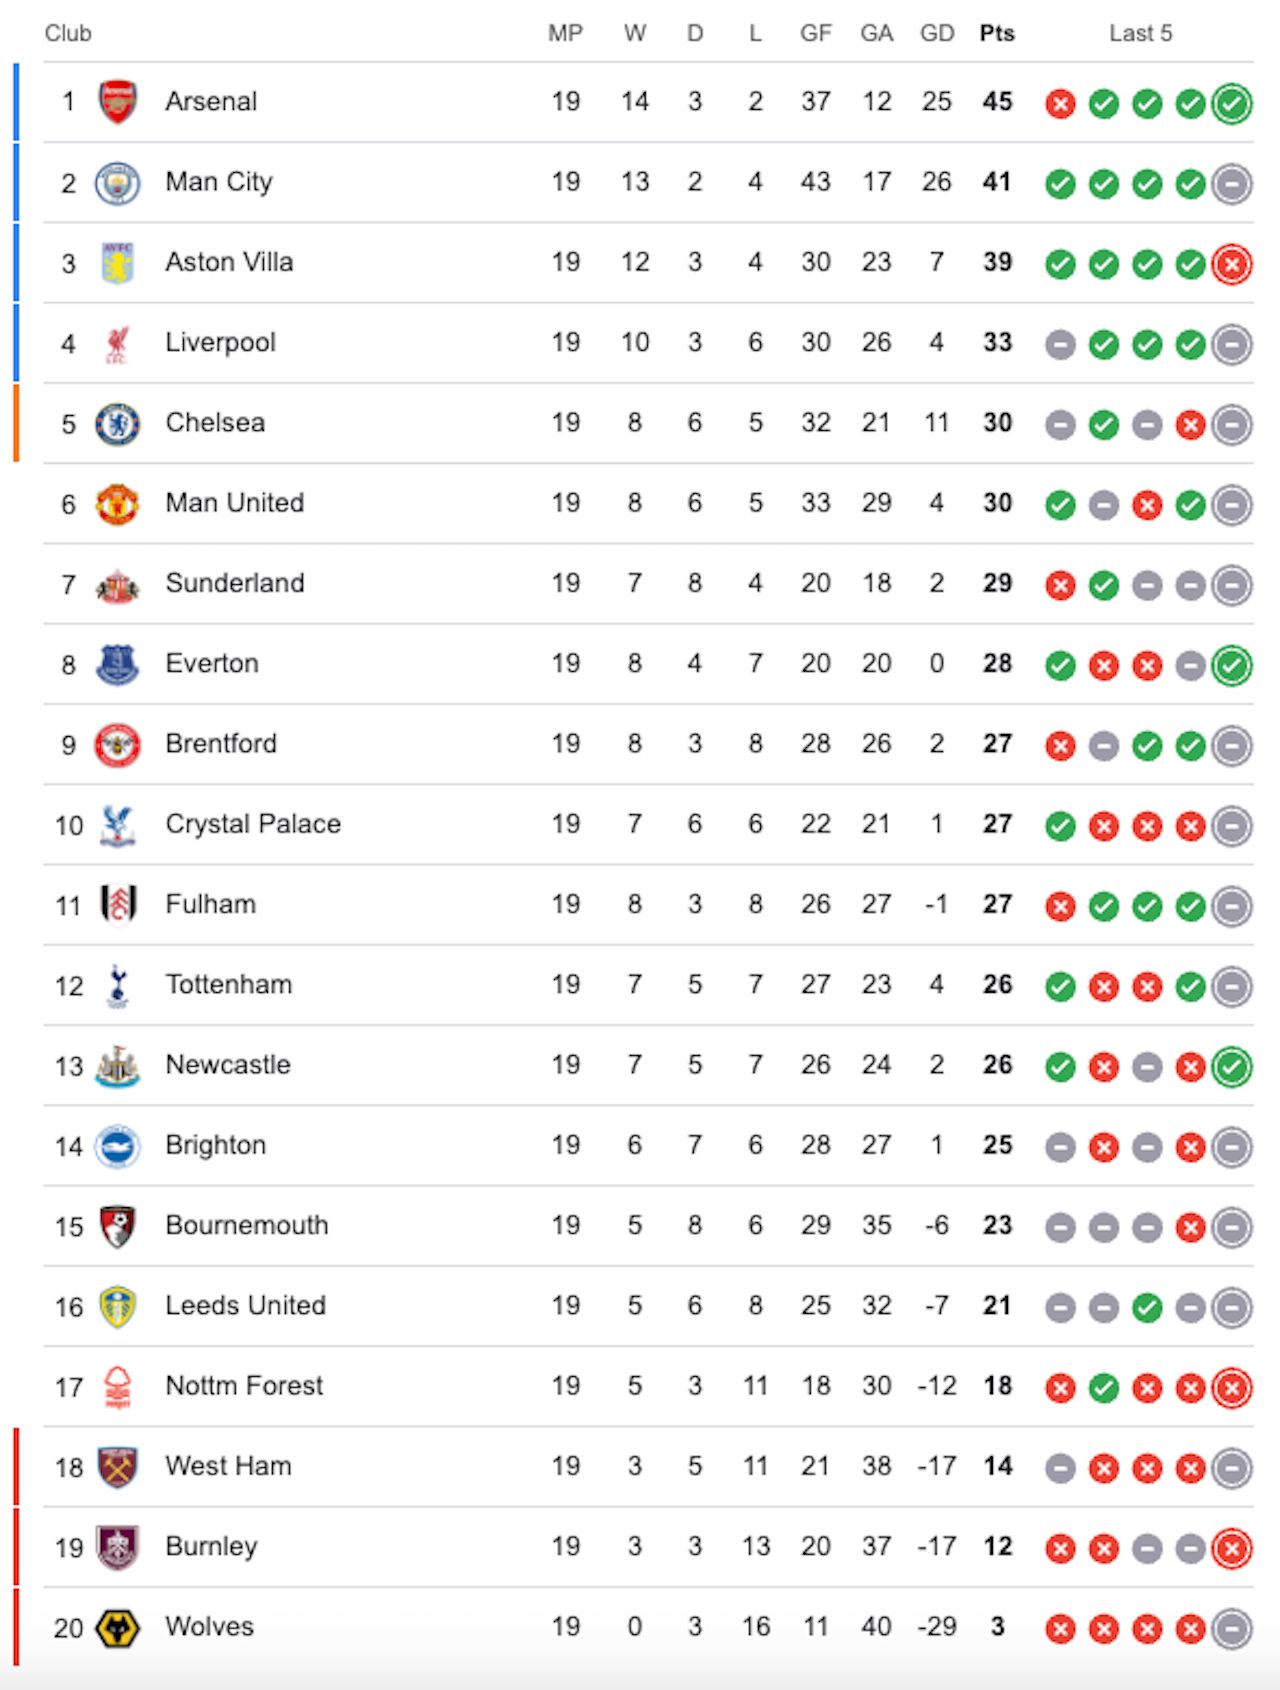
Task: Select the Sunderland team name
Action: click(235, 583)
